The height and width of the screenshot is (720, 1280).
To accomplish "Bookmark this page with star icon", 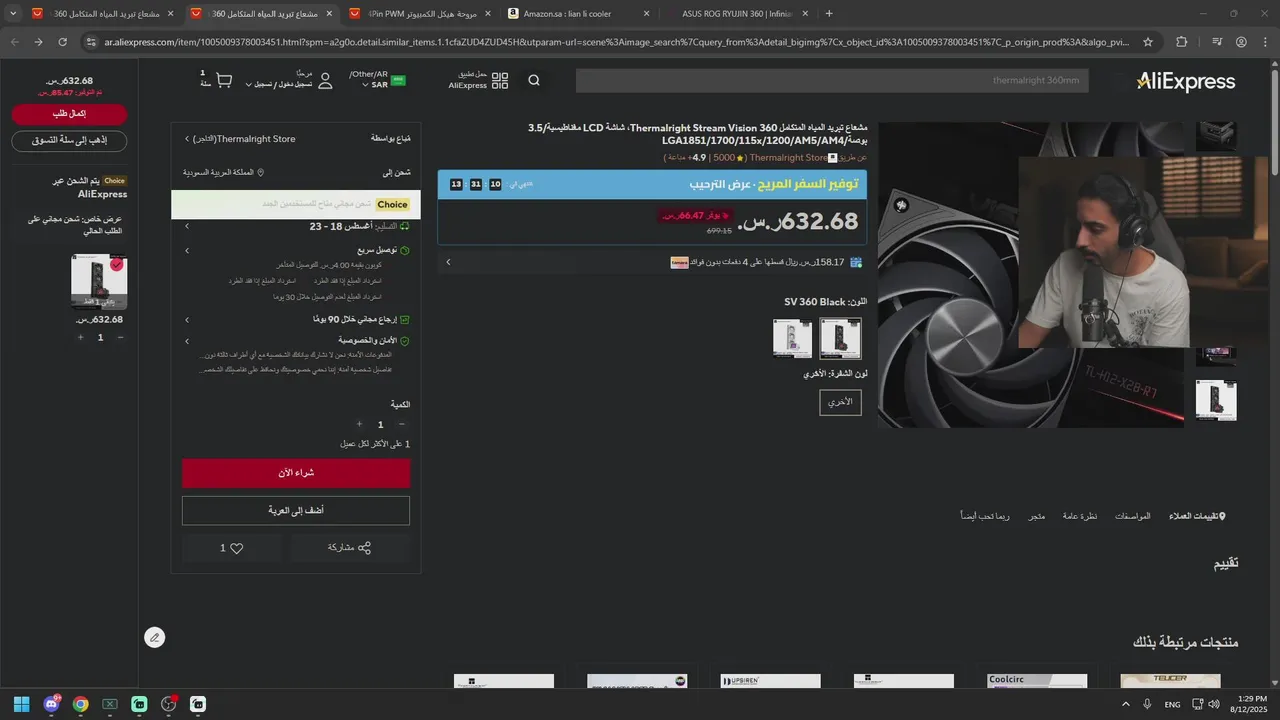I will (1148, 42).
